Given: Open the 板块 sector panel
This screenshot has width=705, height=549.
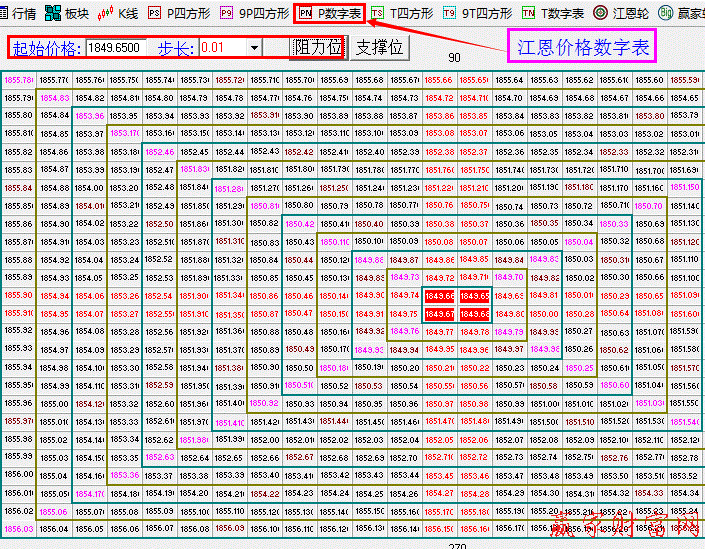Looking at the screenshot, I should click(69, 13).
